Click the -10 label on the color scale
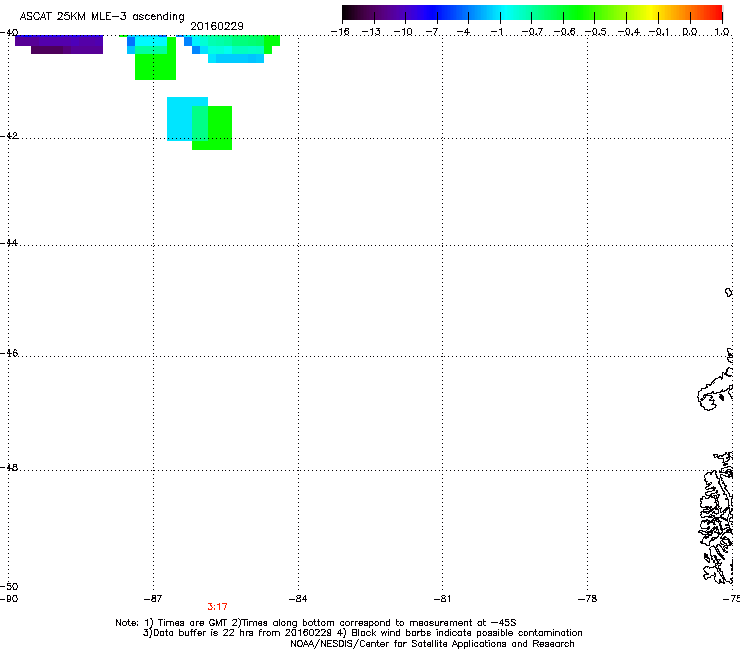The height and width of the screenshot is (650, 740). coord(403,32)
